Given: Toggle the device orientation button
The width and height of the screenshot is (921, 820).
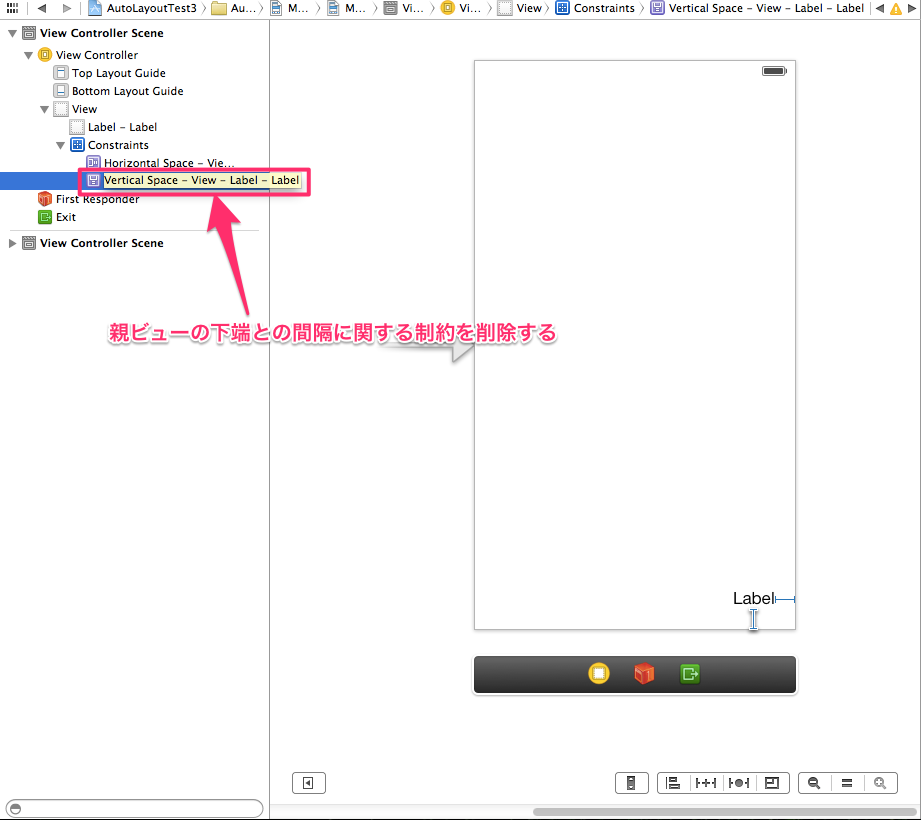Looking at the screenshot, I should [x=631, y=782].
